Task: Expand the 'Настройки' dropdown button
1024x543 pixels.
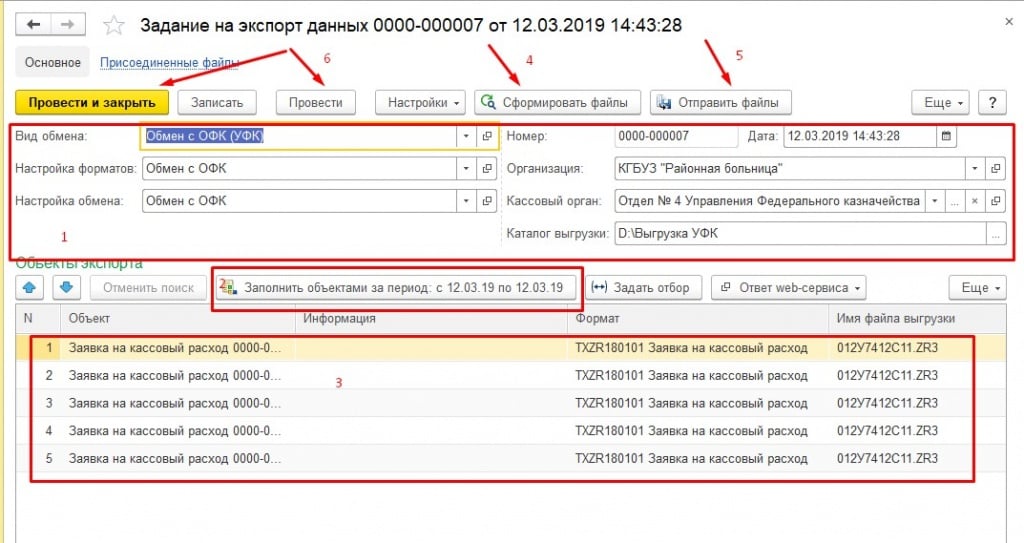Action: pos(420,102)
